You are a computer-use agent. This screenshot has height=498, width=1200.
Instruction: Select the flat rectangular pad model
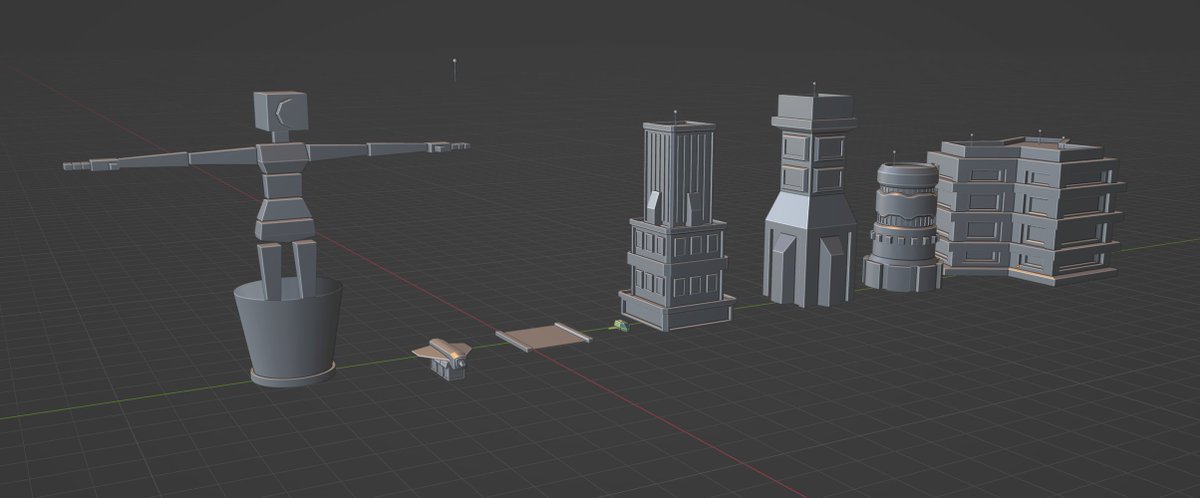coord(543,337)
